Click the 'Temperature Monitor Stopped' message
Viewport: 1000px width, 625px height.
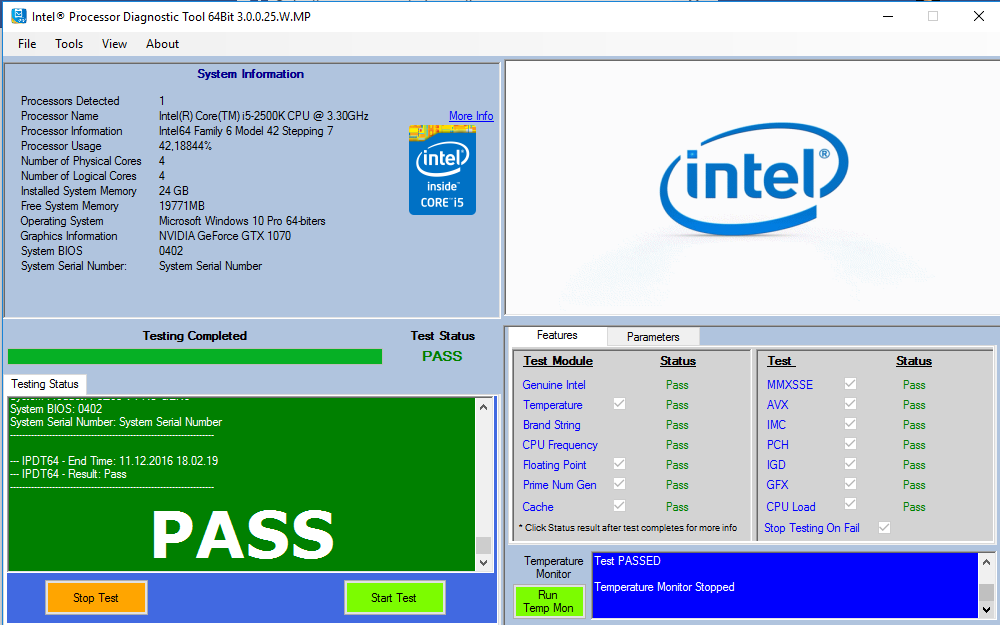(x=664, y=587)
